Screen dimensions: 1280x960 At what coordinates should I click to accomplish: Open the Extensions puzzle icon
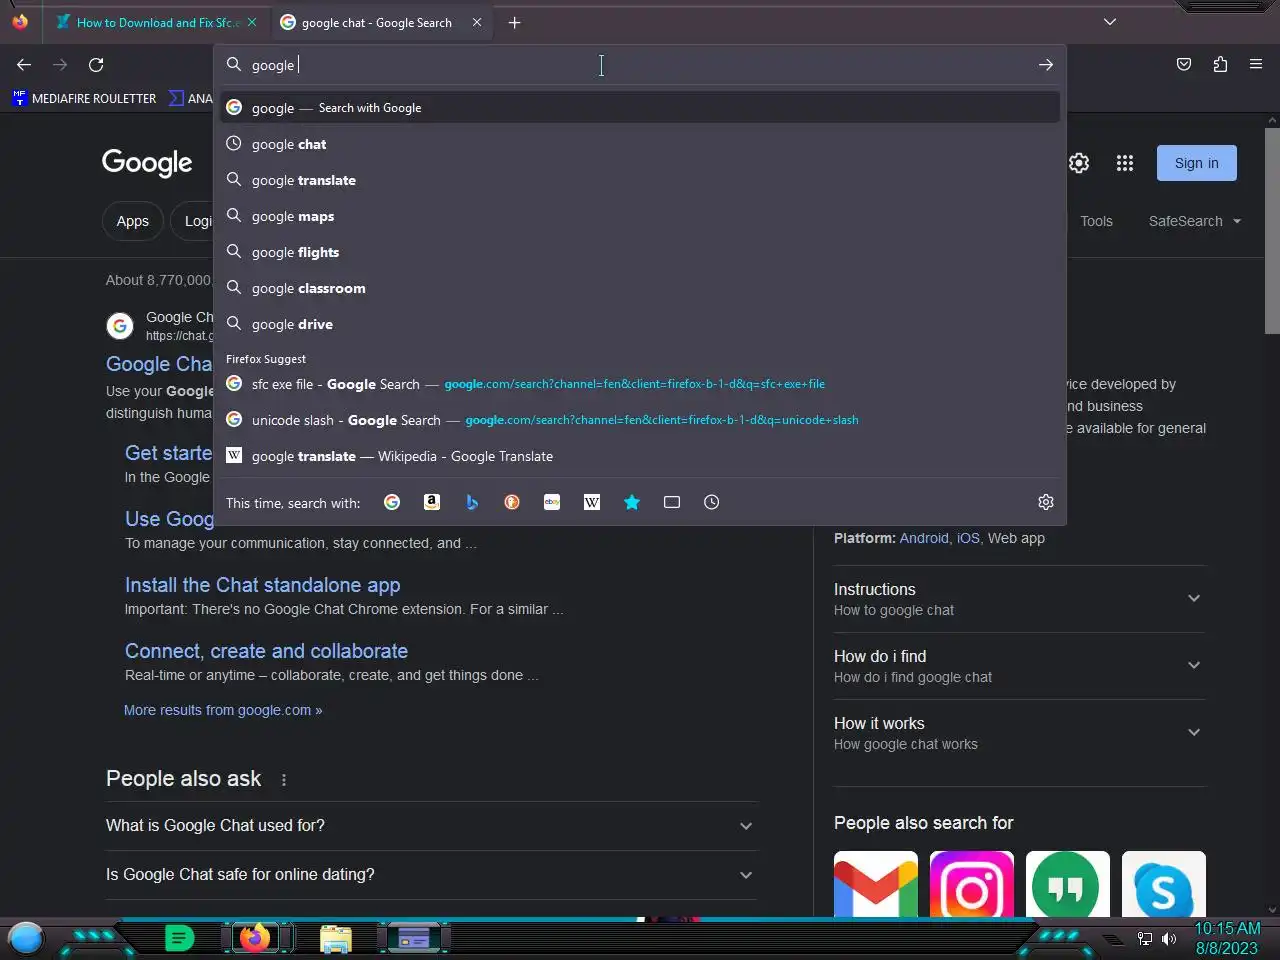[1220, 65]
